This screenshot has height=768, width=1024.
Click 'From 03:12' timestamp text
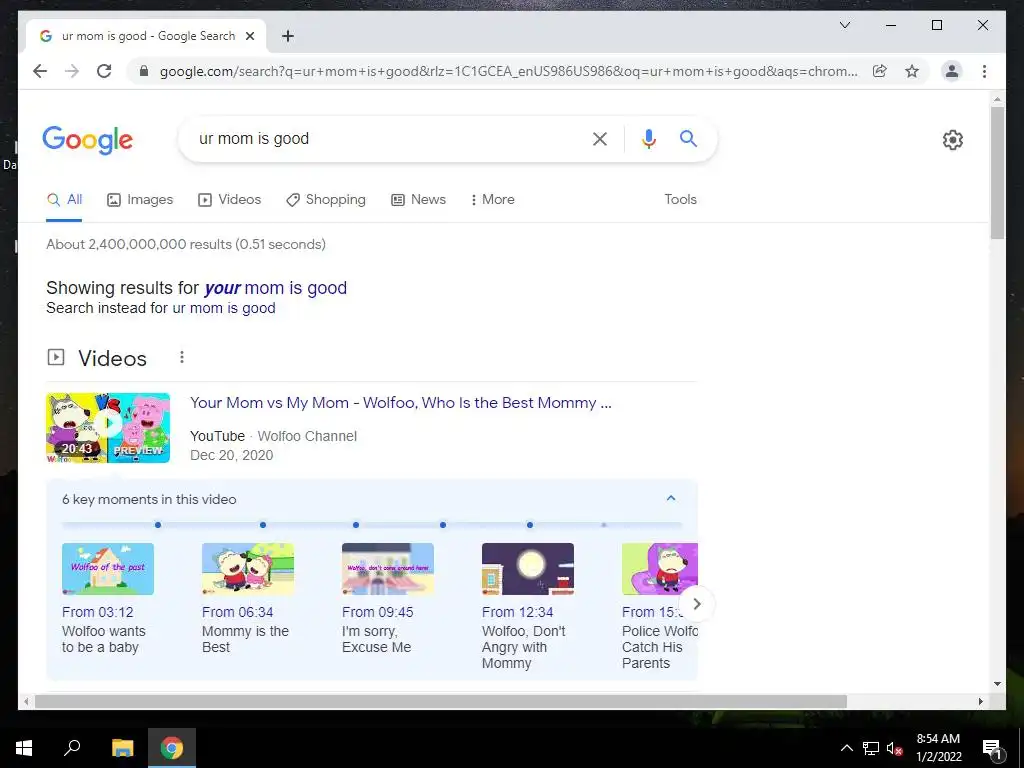click(x=97, y=613)
